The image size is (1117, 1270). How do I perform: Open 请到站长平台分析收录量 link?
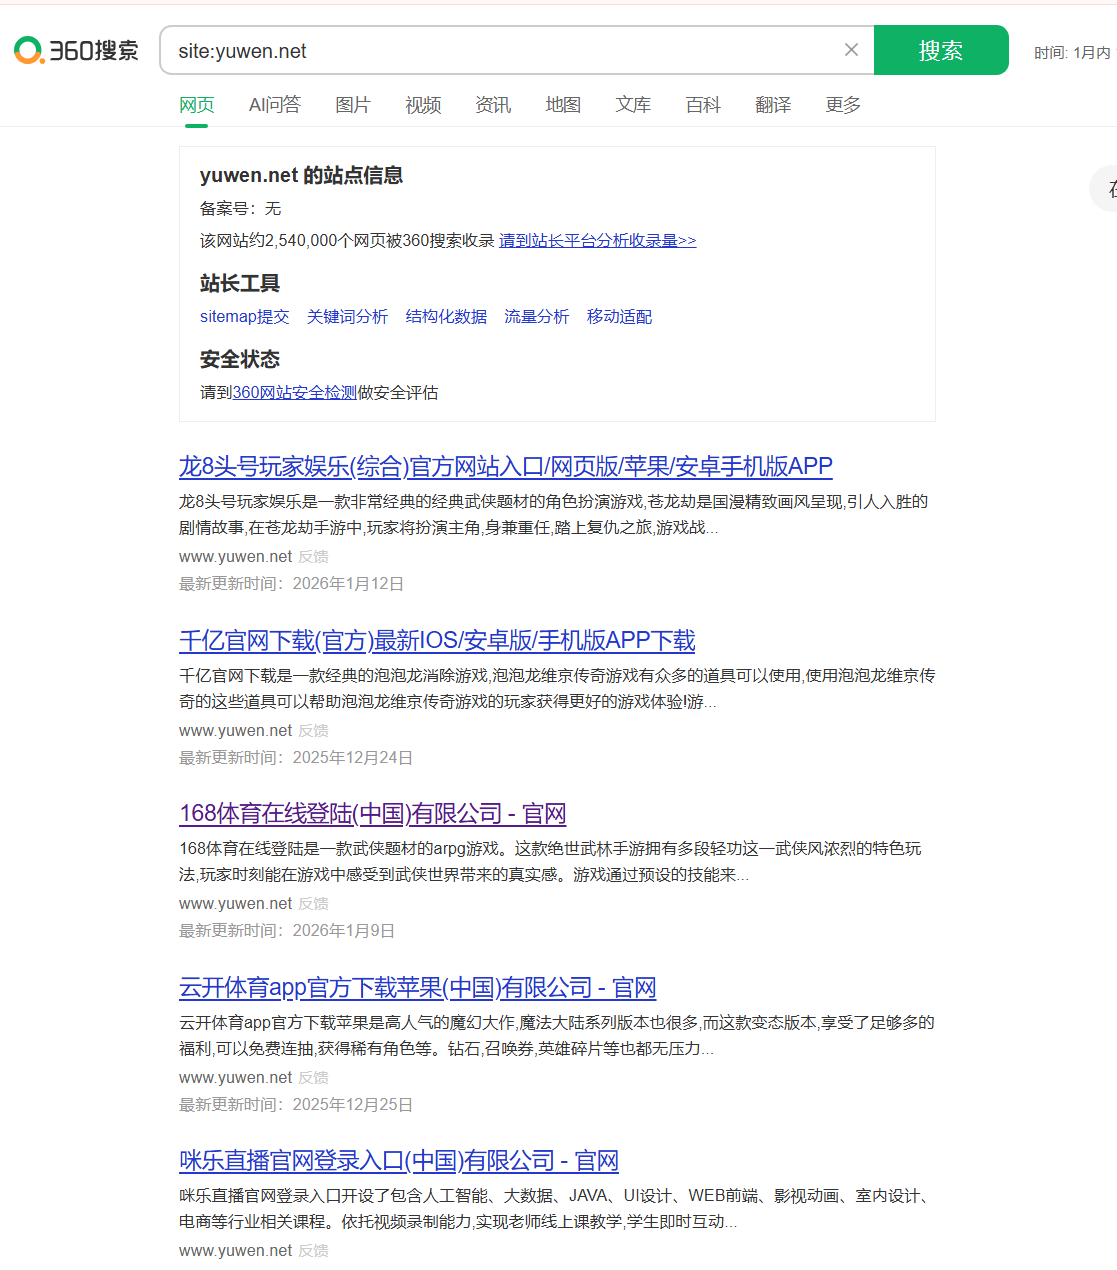[598, 240]
